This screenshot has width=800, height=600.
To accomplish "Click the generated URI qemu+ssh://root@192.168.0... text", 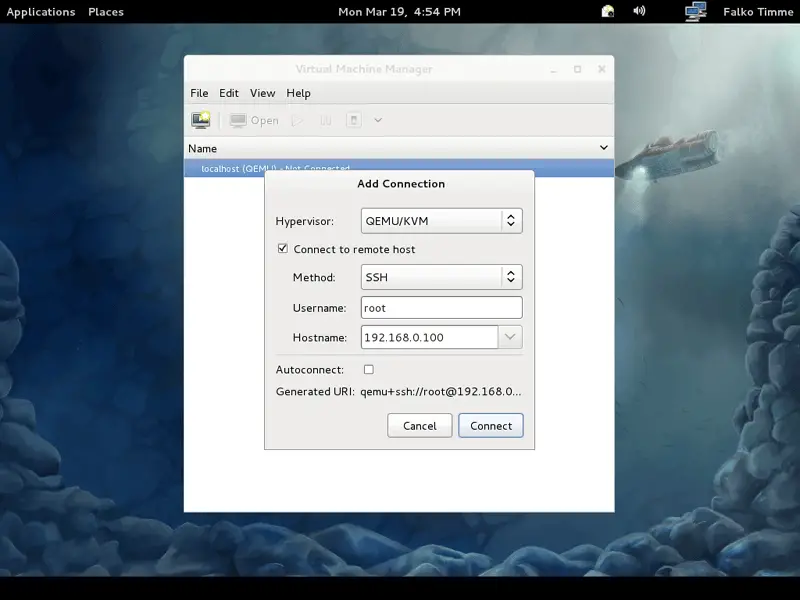I will 441,392.
